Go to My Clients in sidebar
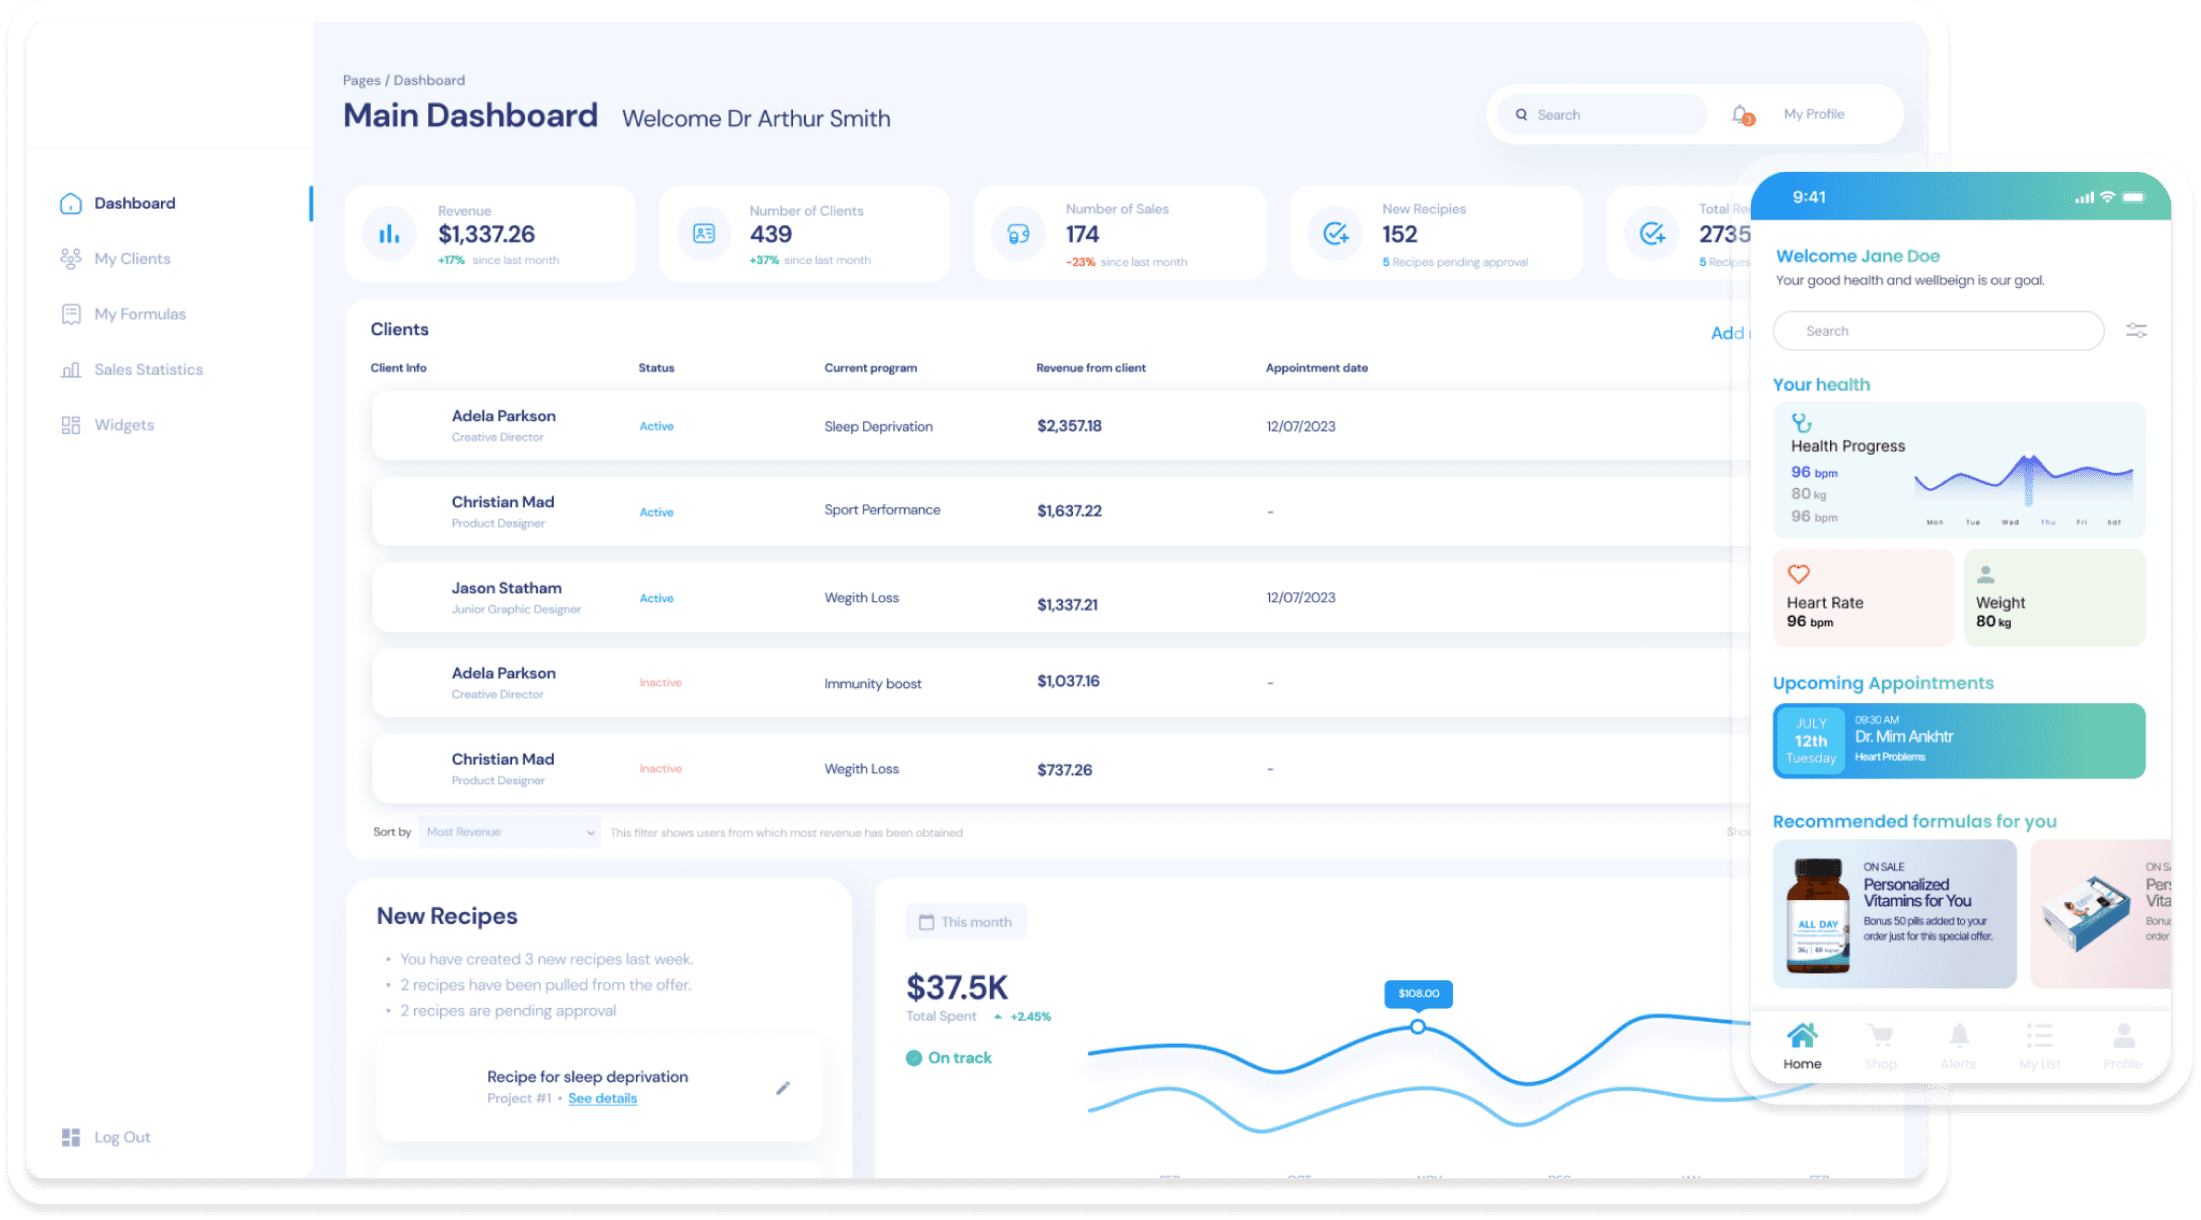The height and width of the screenshot is (1220, 2201). (132, 259)
